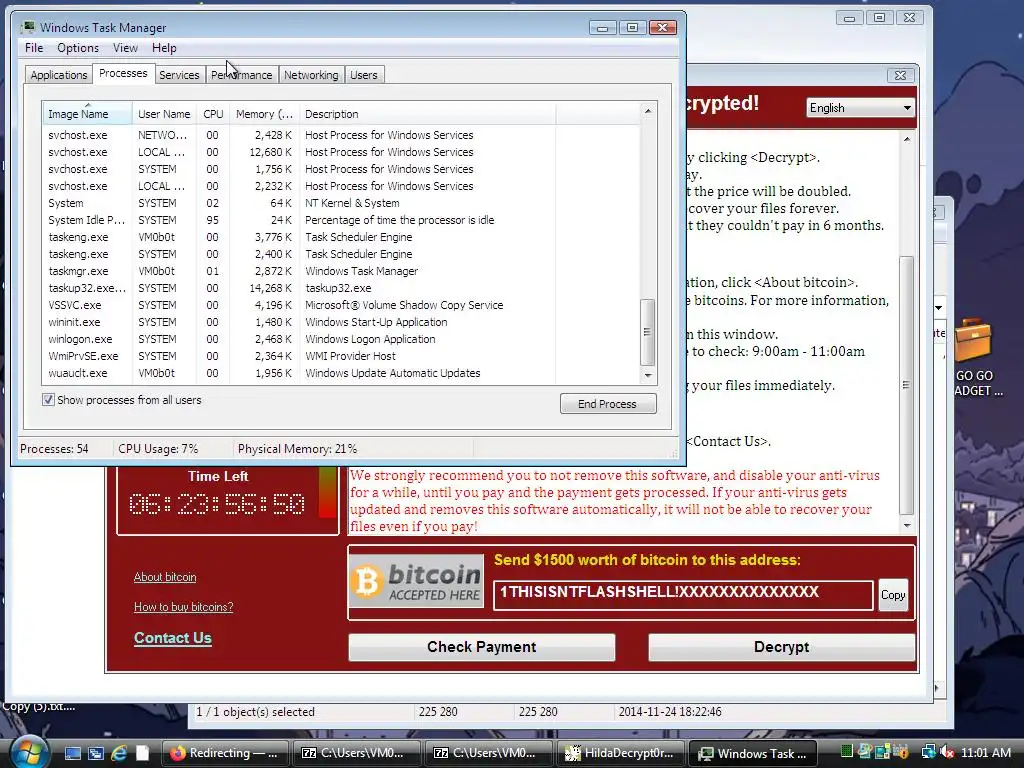Select the WmiPrvSE.exe process row
The image size is (1024, 768).
coord(341,356)
